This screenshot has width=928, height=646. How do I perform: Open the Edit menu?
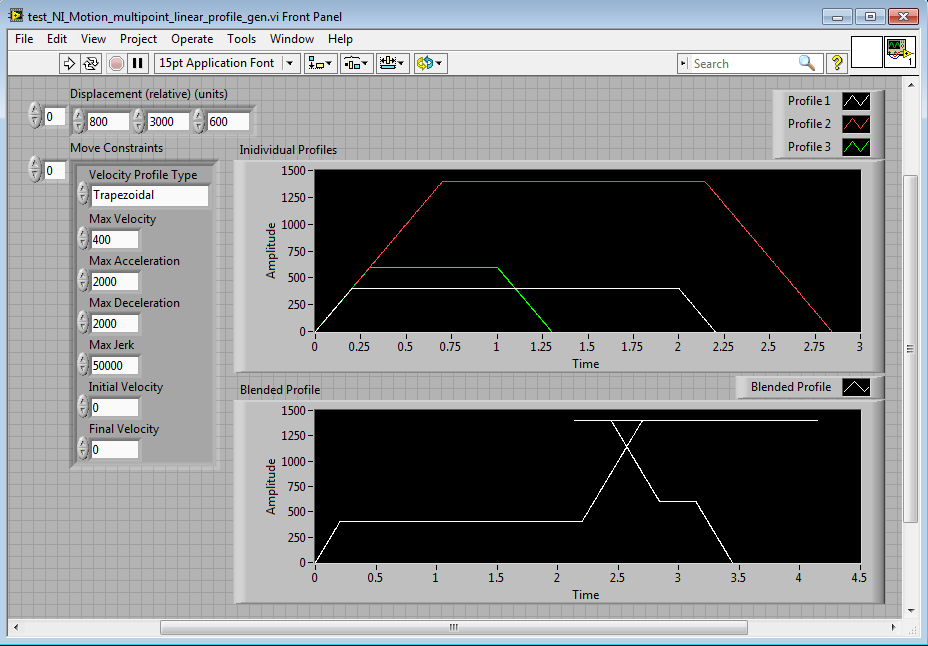57,39
